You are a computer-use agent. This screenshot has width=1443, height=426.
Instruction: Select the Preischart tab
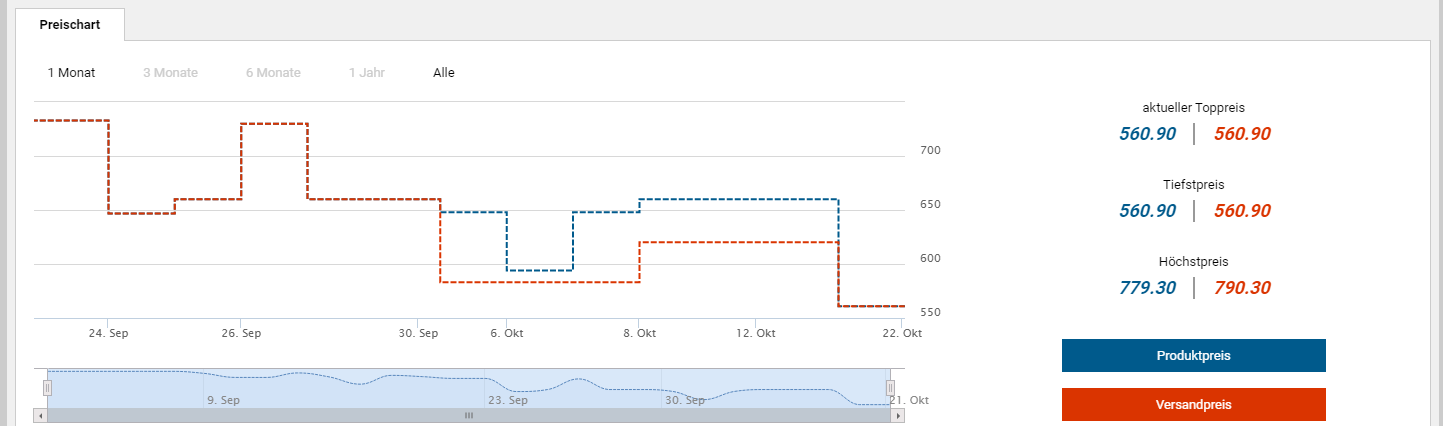(70, 24)
